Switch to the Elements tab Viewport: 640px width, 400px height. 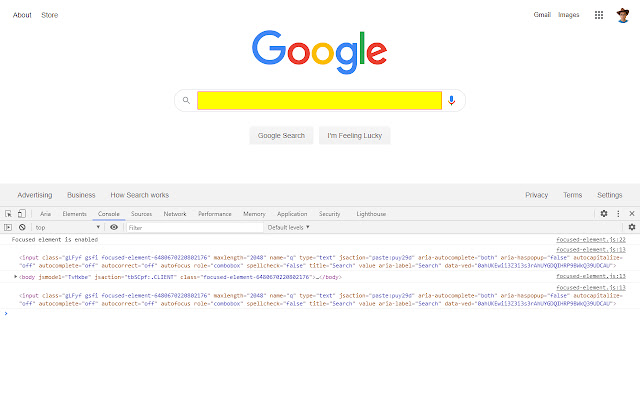coord(74,214)
